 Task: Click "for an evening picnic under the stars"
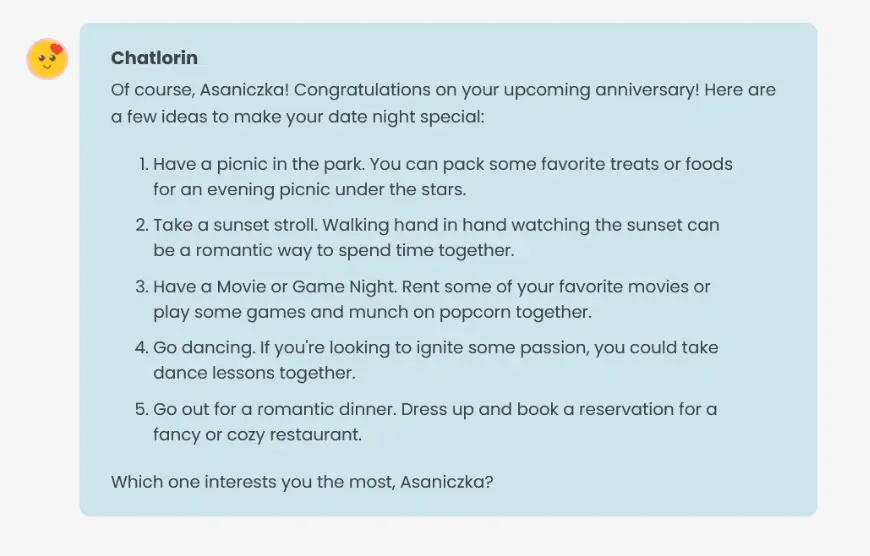pyautogui.click(x=310, y=188)
